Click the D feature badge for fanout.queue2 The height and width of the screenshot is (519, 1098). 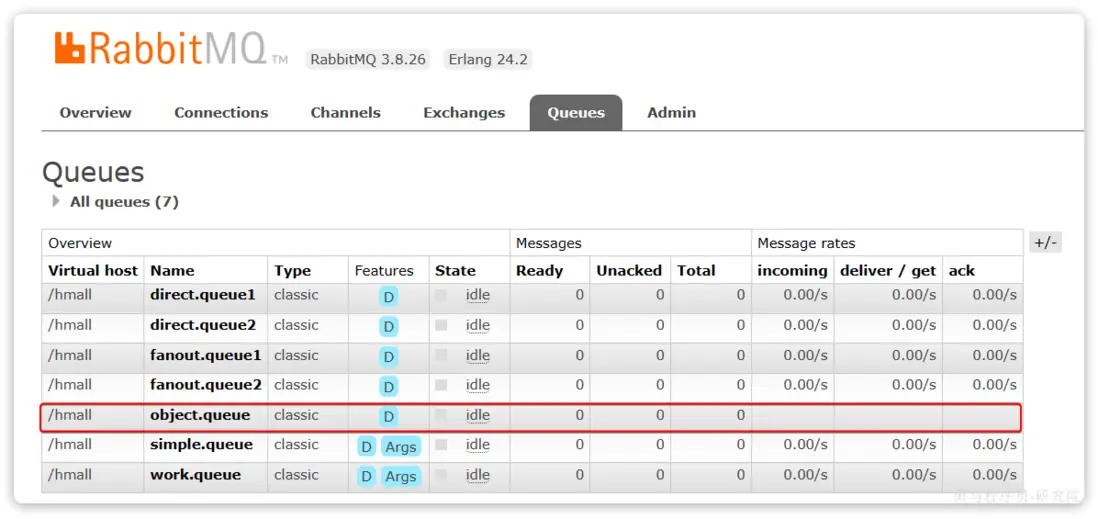click(388, 387)
